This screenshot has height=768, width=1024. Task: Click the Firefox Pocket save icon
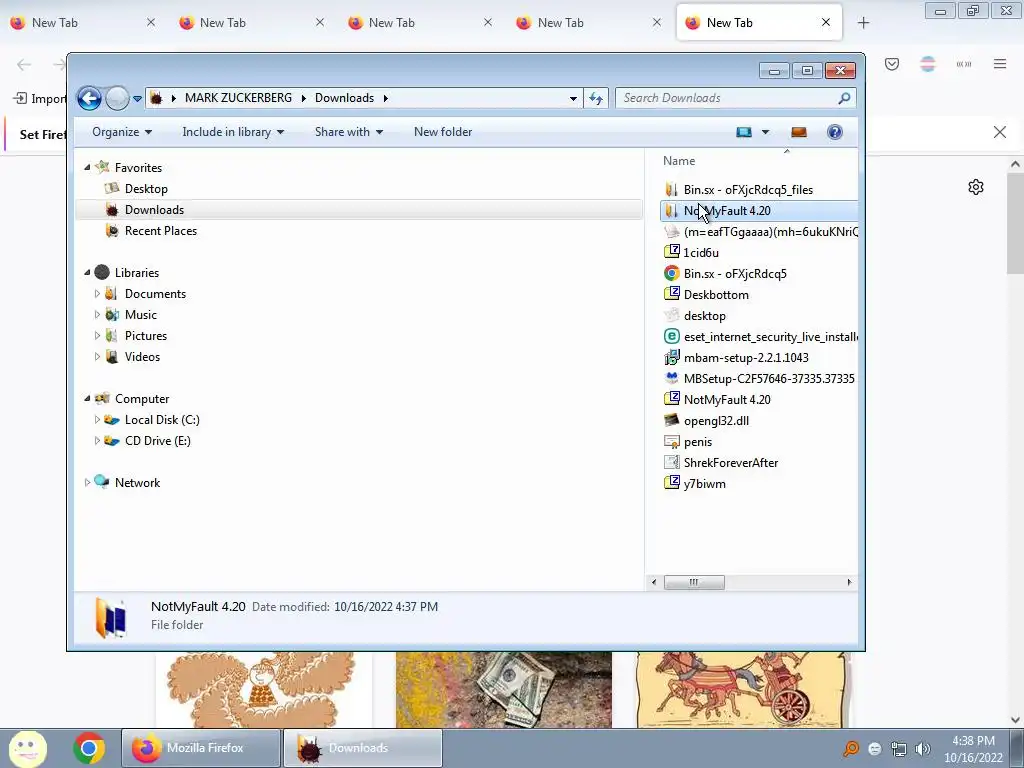click(892, 64)
